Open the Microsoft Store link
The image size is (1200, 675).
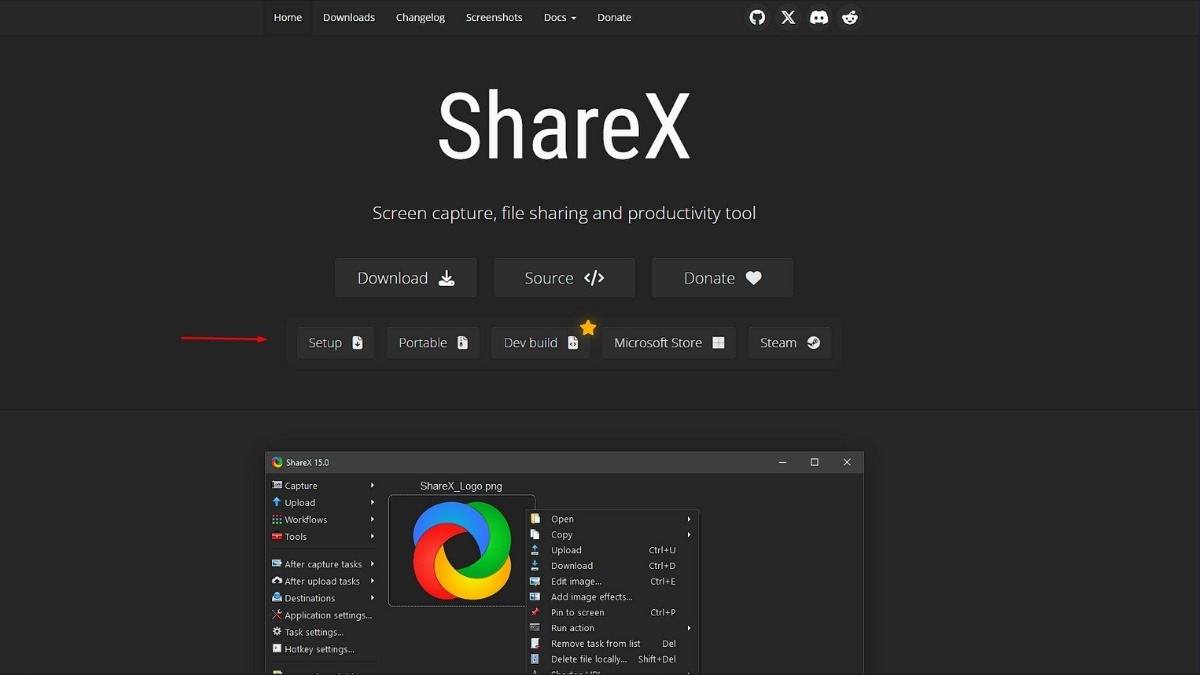(x=669, y=343)
